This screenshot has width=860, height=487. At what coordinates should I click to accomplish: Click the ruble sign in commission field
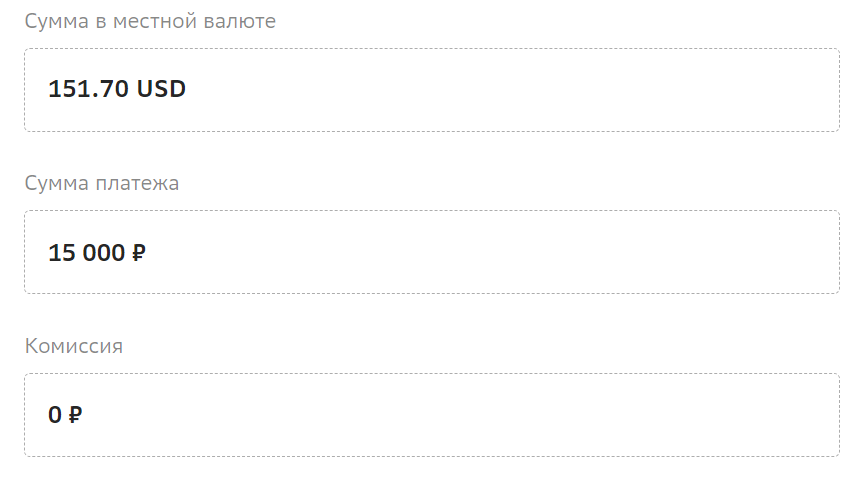point(75,415)
